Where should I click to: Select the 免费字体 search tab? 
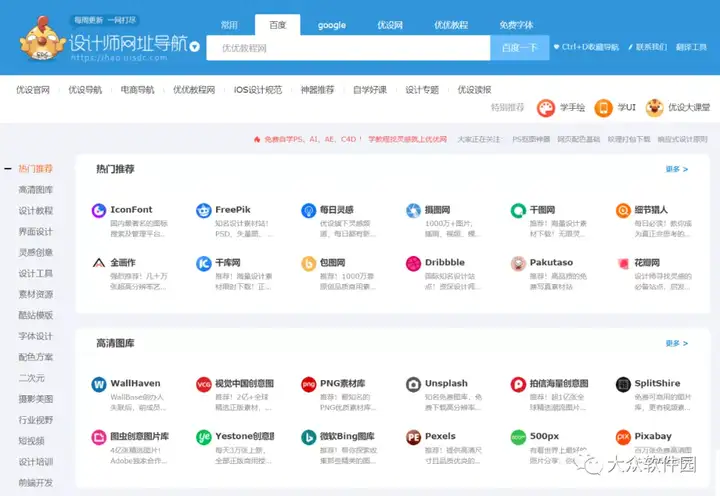coord(516,25)
